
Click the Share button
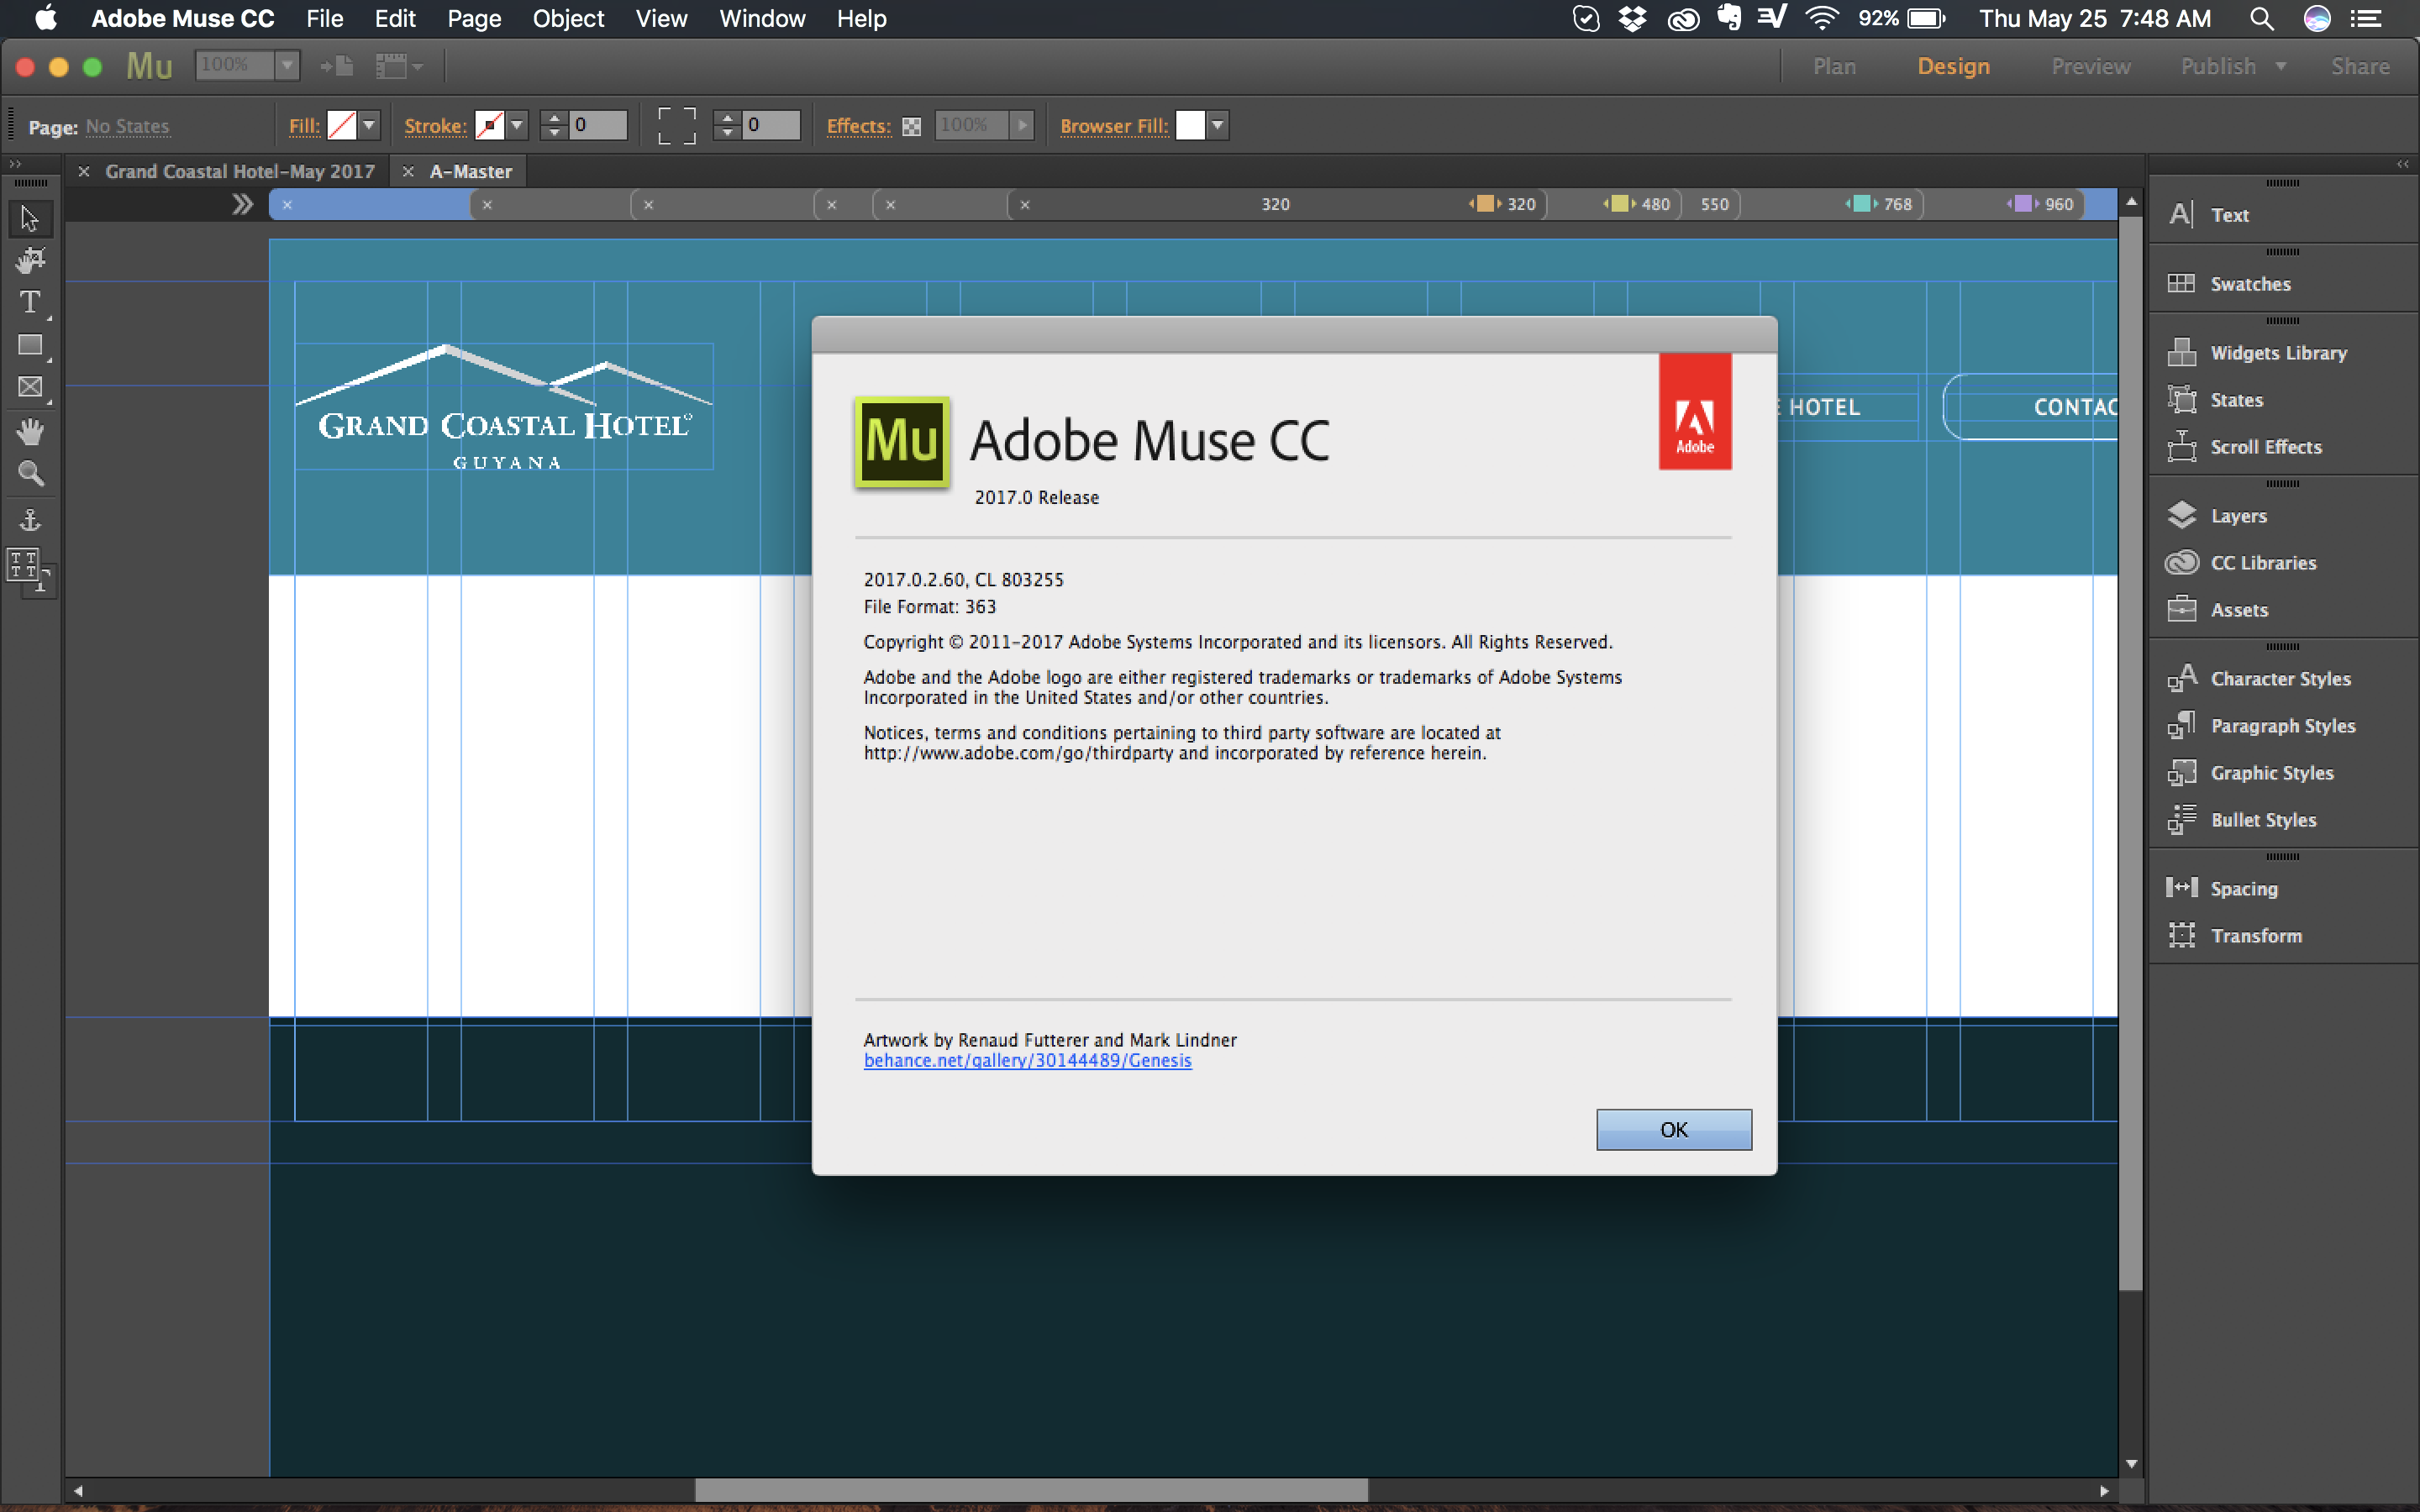pyautogui.click(x=2360, y=67)
